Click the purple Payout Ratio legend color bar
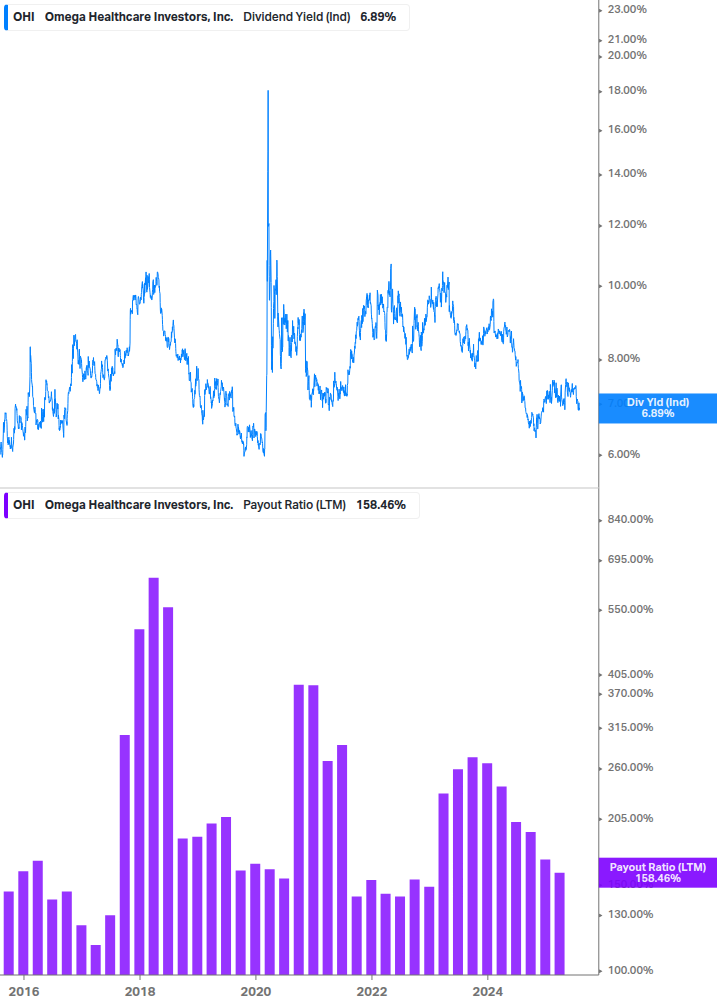Viewport: 717px width, 1005px height. tap(6, 505)
